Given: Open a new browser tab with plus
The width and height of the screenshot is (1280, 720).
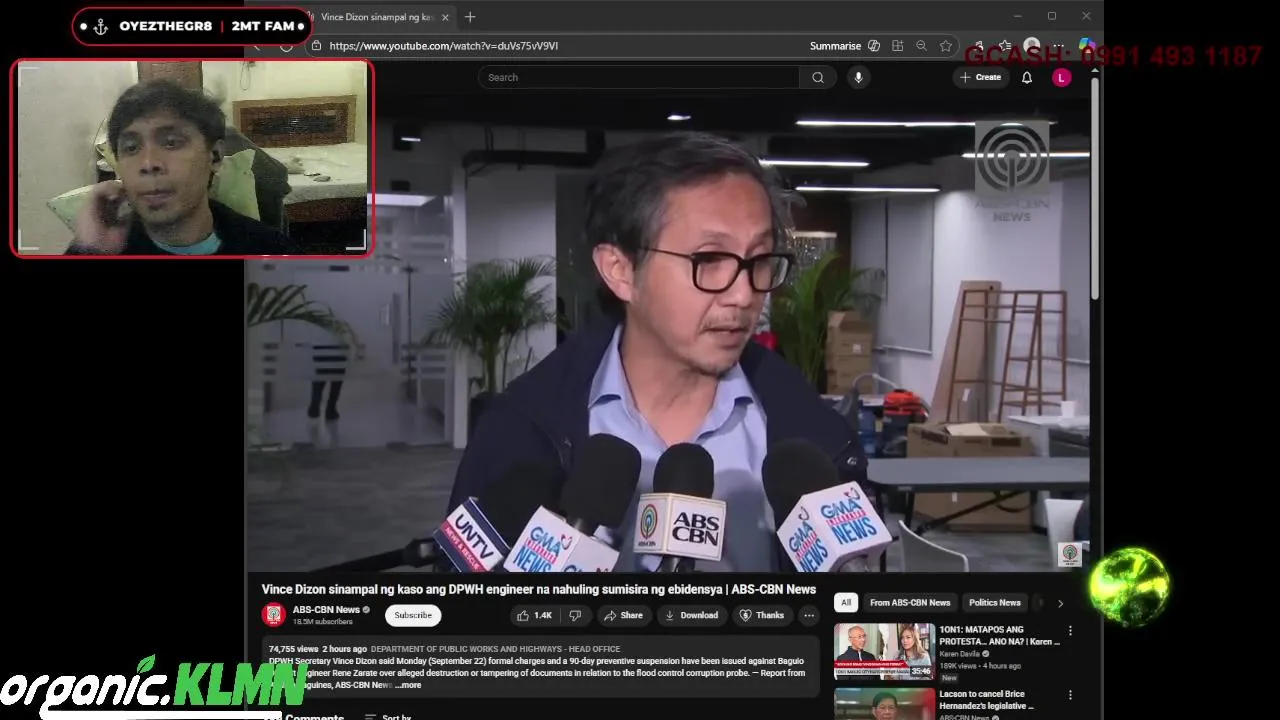Looking at the screenshot, I should [470, 17].
